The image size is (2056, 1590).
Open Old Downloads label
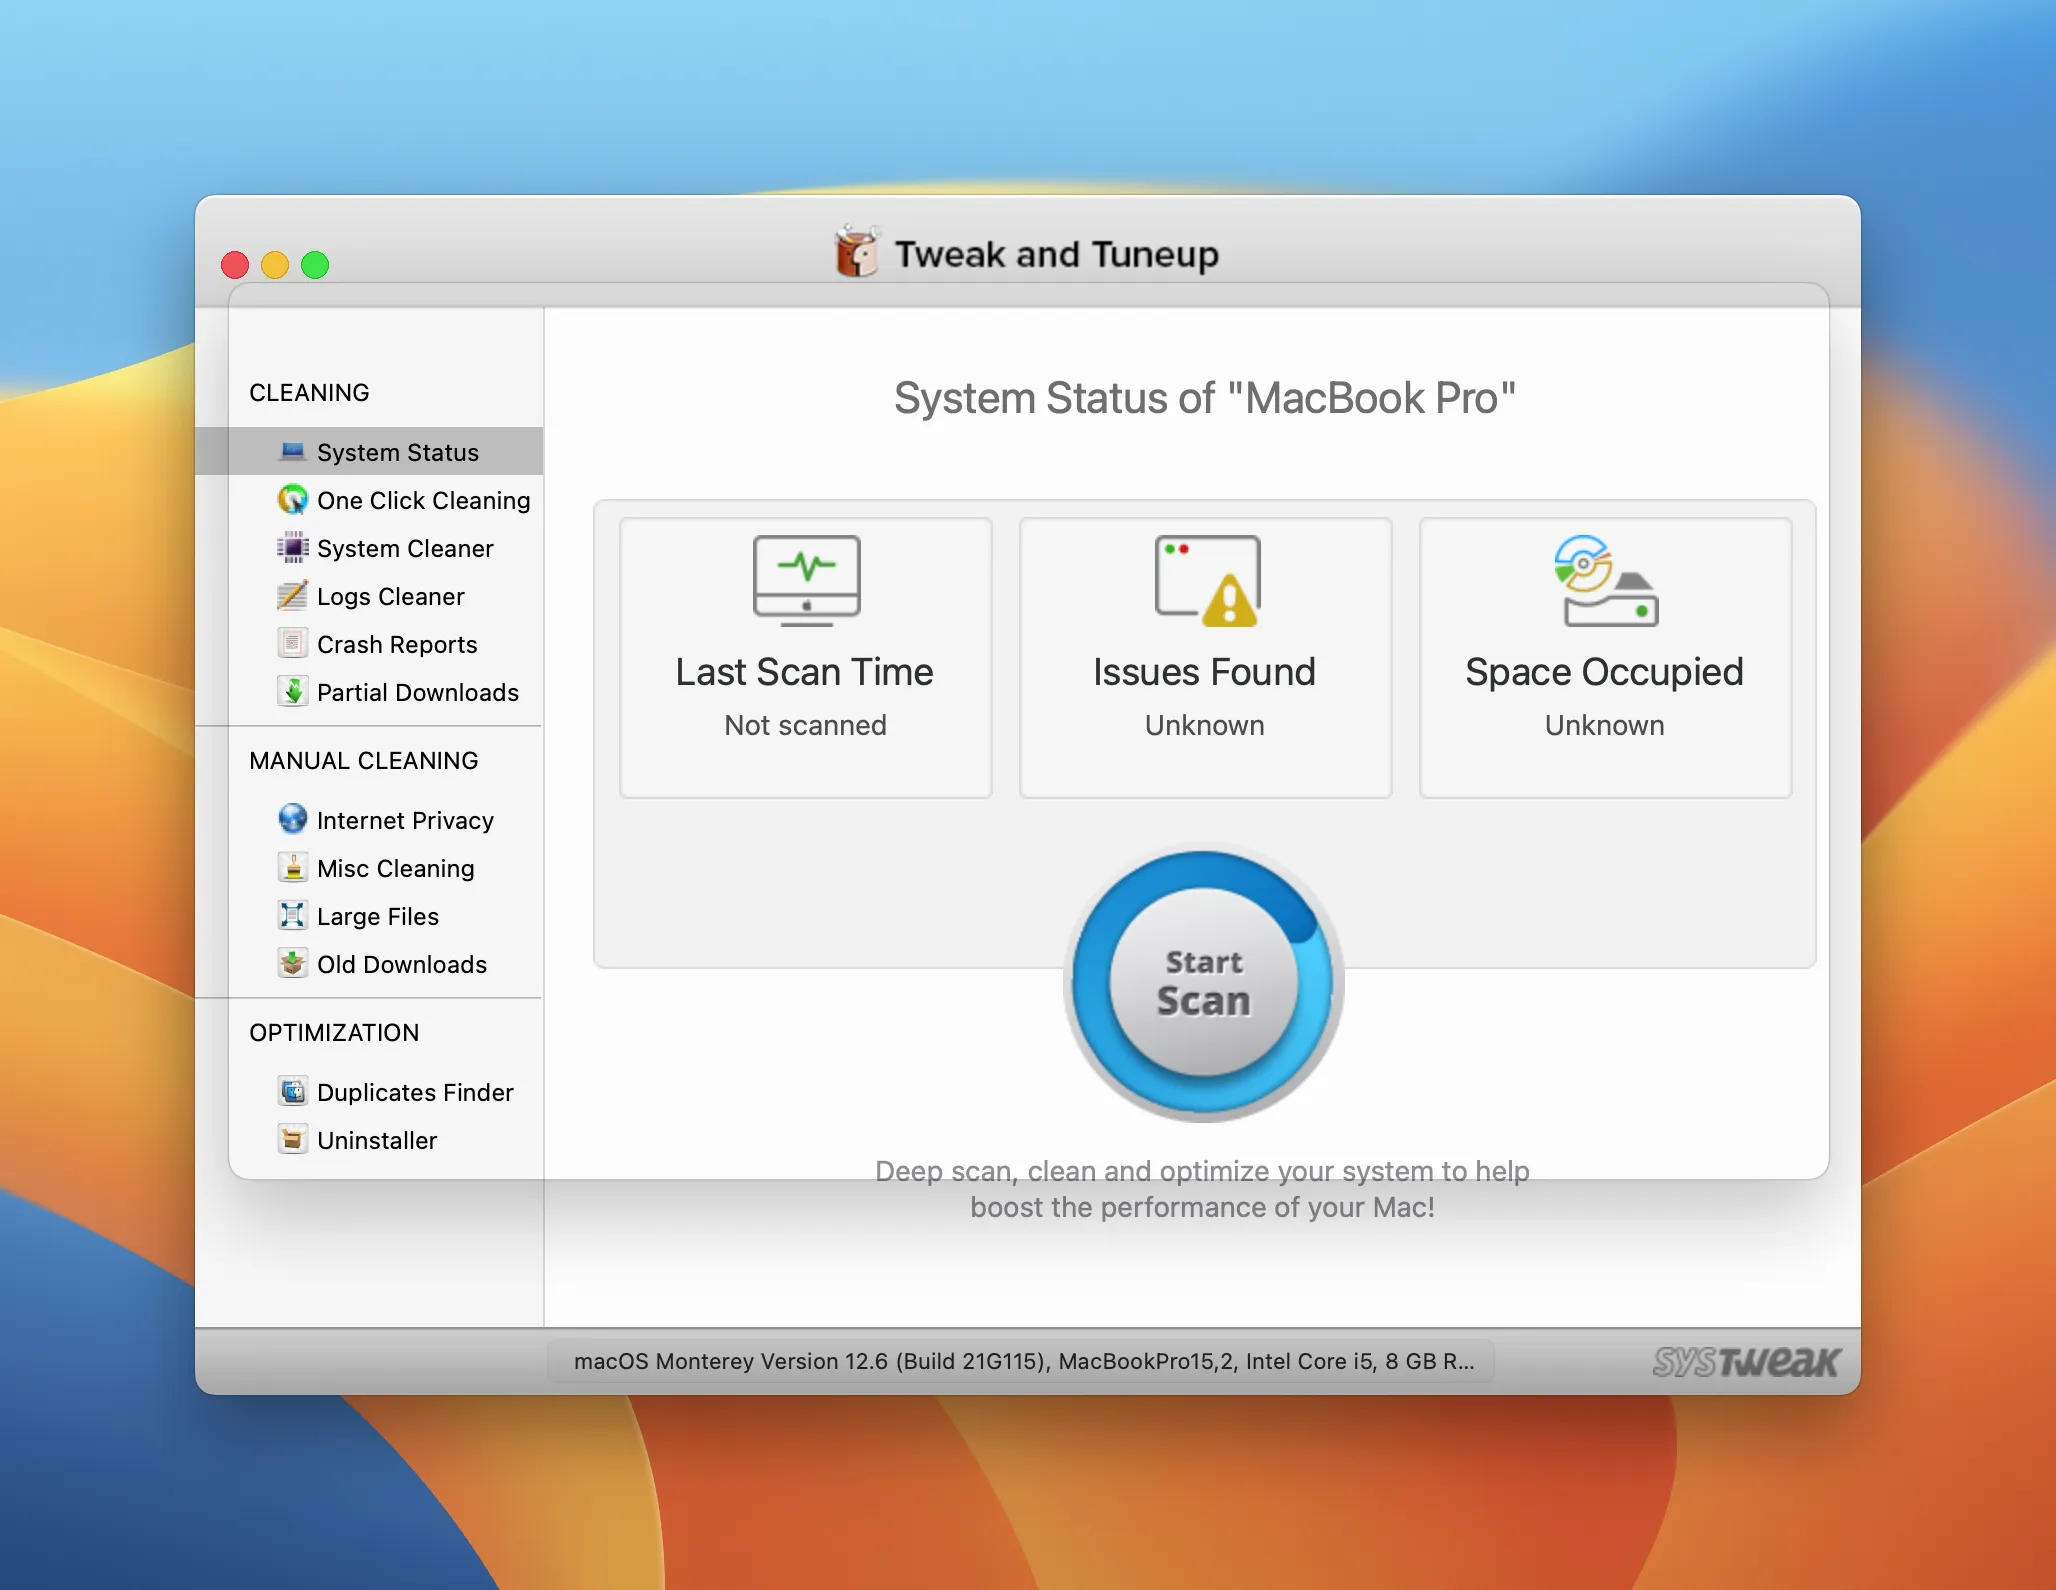pos(402,965)
